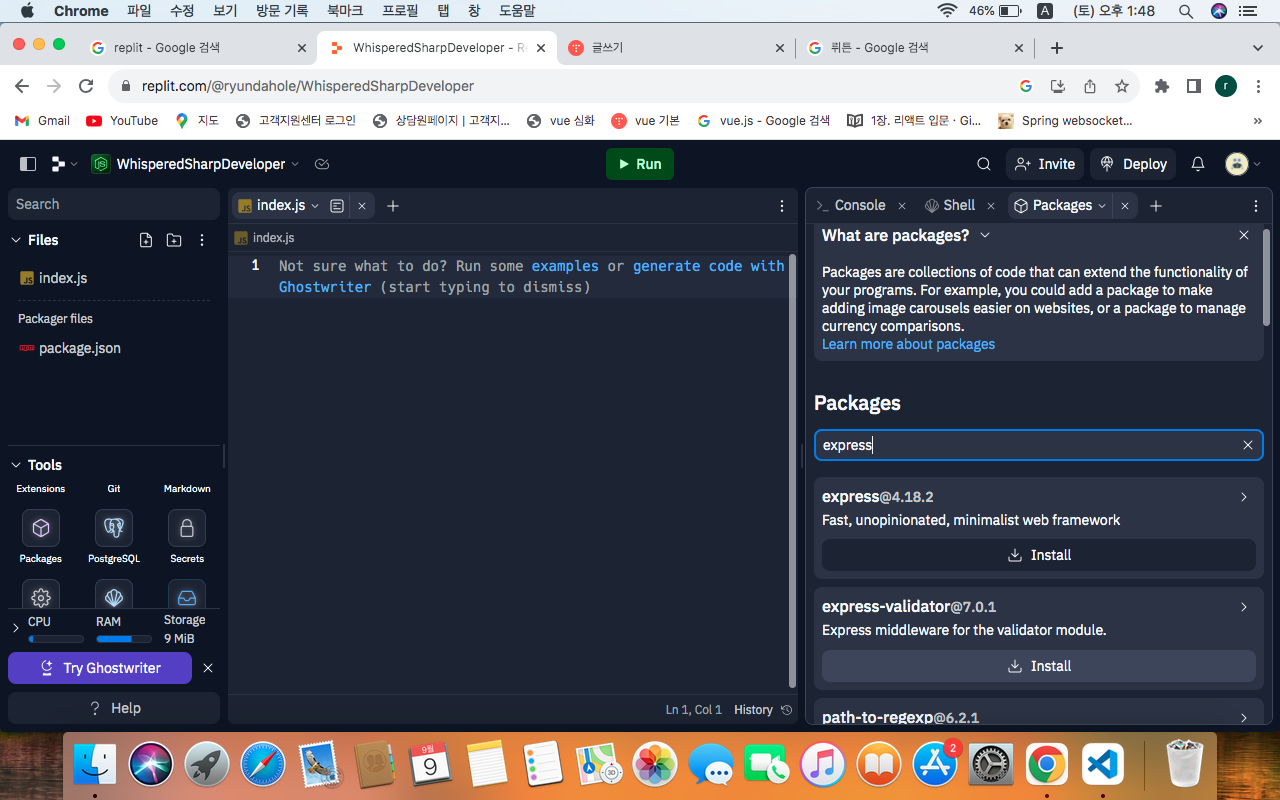The height and width of the screenshot is (800, 1280).
Task: Add a new editor tab with plus
Action: point(393,206)
